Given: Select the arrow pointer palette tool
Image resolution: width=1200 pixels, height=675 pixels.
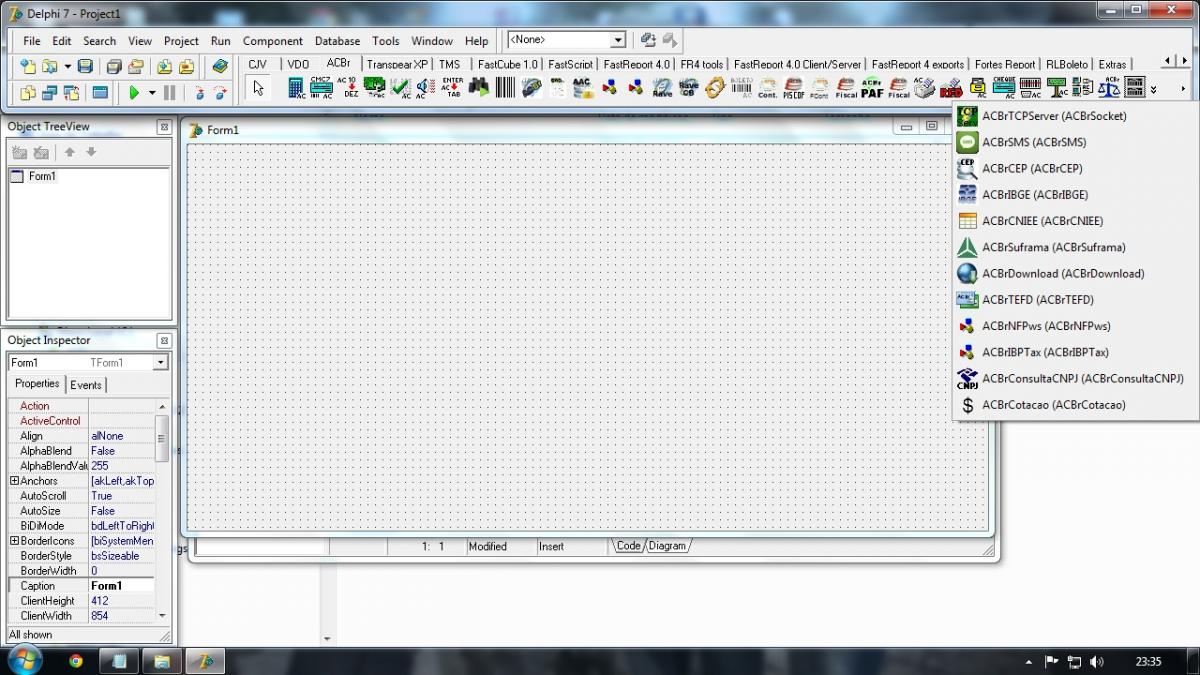Looking at the screenshot, I should click(x=259, y=88).
